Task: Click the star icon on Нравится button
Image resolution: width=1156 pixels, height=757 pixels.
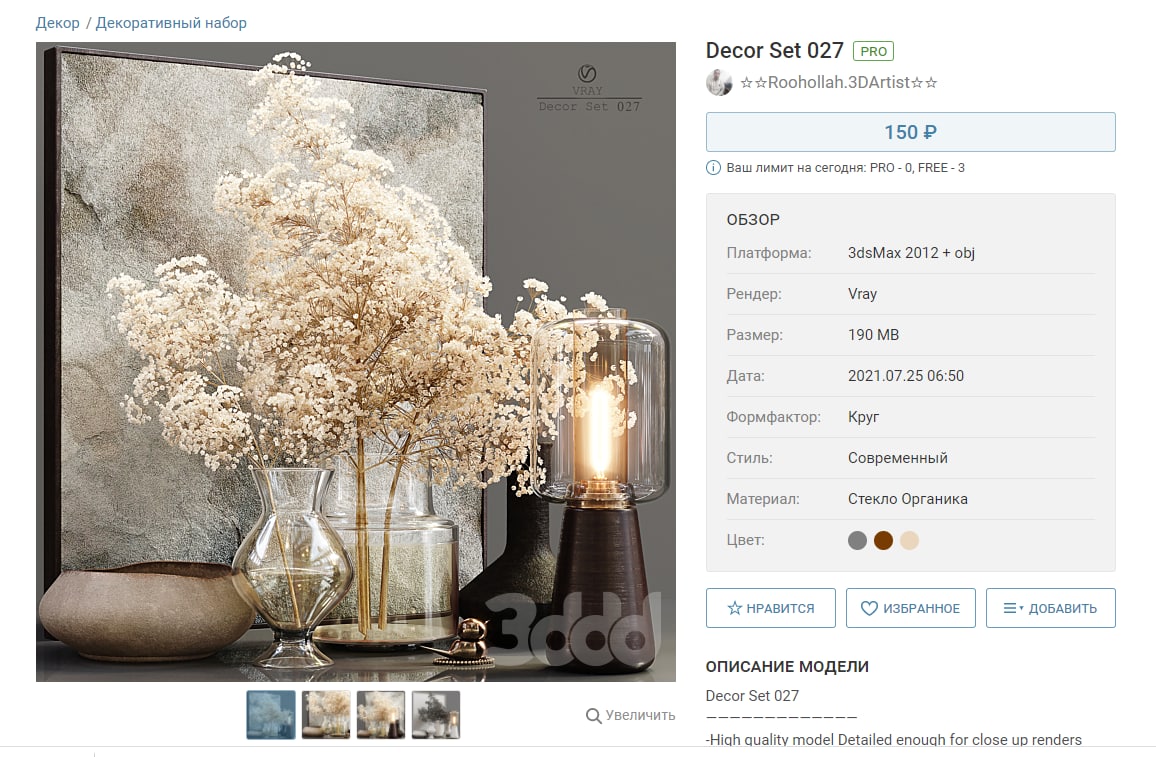Action: click(x=734, y=608)
